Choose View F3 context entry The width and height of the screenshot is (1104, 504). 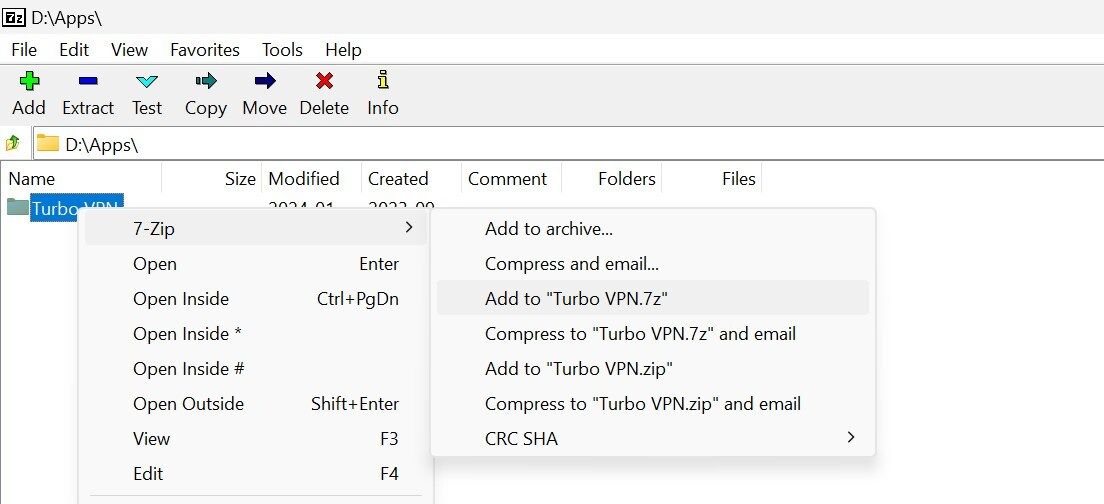256,439
